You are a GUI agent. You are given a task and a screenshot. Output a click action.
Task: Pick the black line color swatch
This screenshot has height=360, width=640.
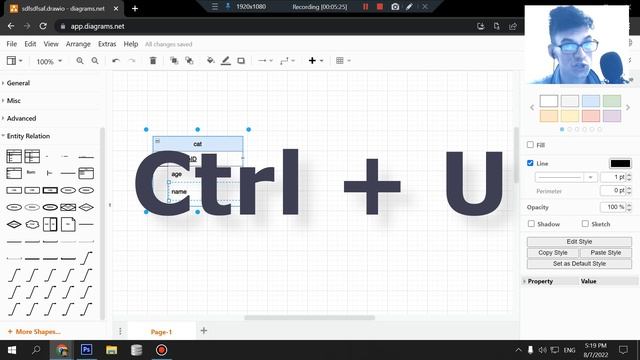[620, 163]
